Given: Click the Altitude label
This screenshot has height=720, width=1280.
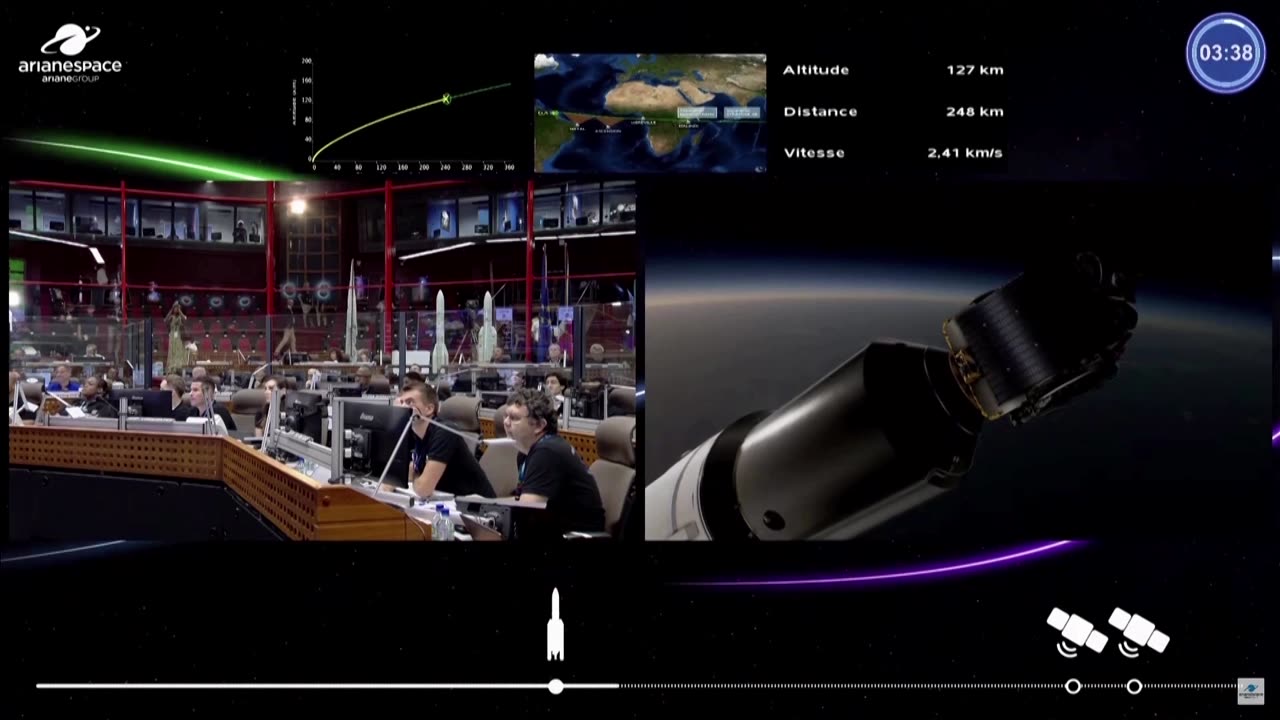Looking at the screenshot, I should [816, 70].
